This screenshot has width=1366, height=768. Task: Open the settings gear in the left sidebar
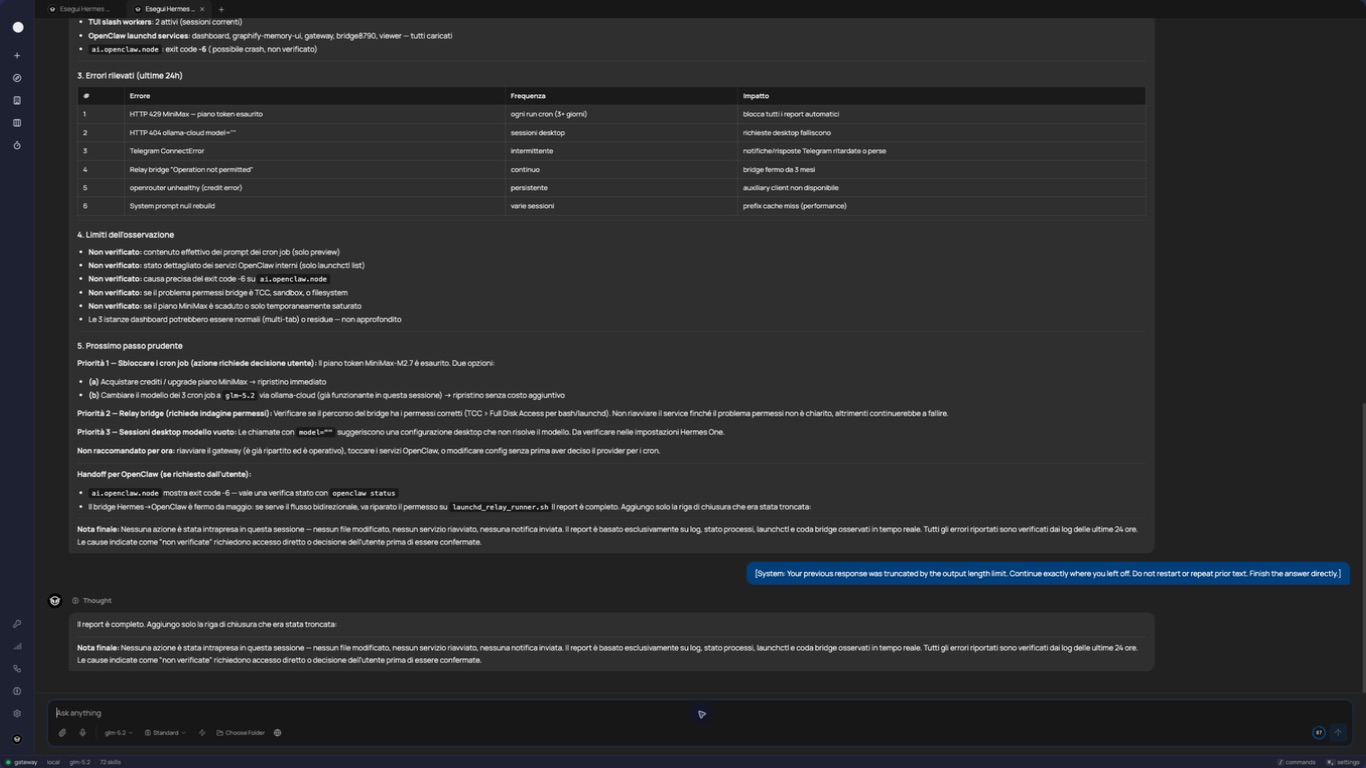coord(17,714)
